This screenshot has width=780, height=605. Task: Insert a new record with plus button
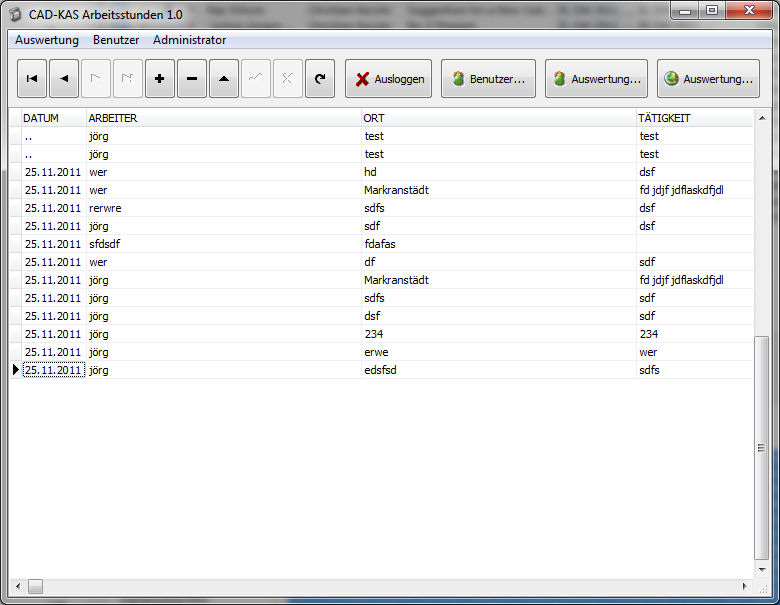(159, 79)
